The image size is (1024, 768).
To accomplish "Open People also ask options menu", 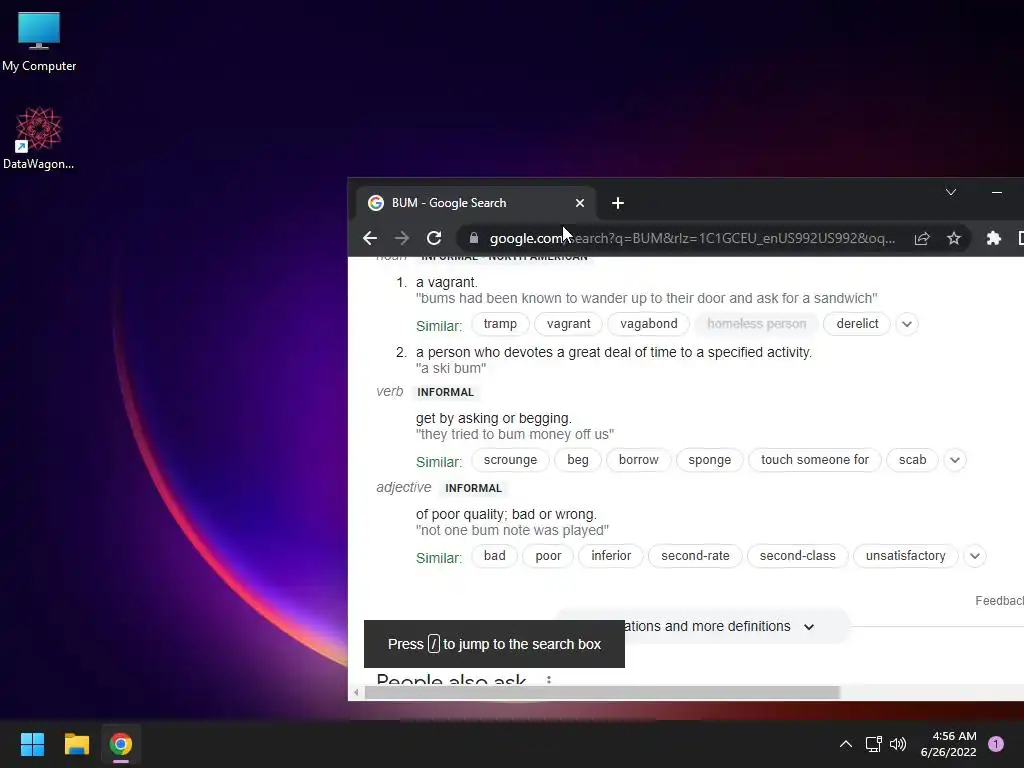I will pos(549,680).
